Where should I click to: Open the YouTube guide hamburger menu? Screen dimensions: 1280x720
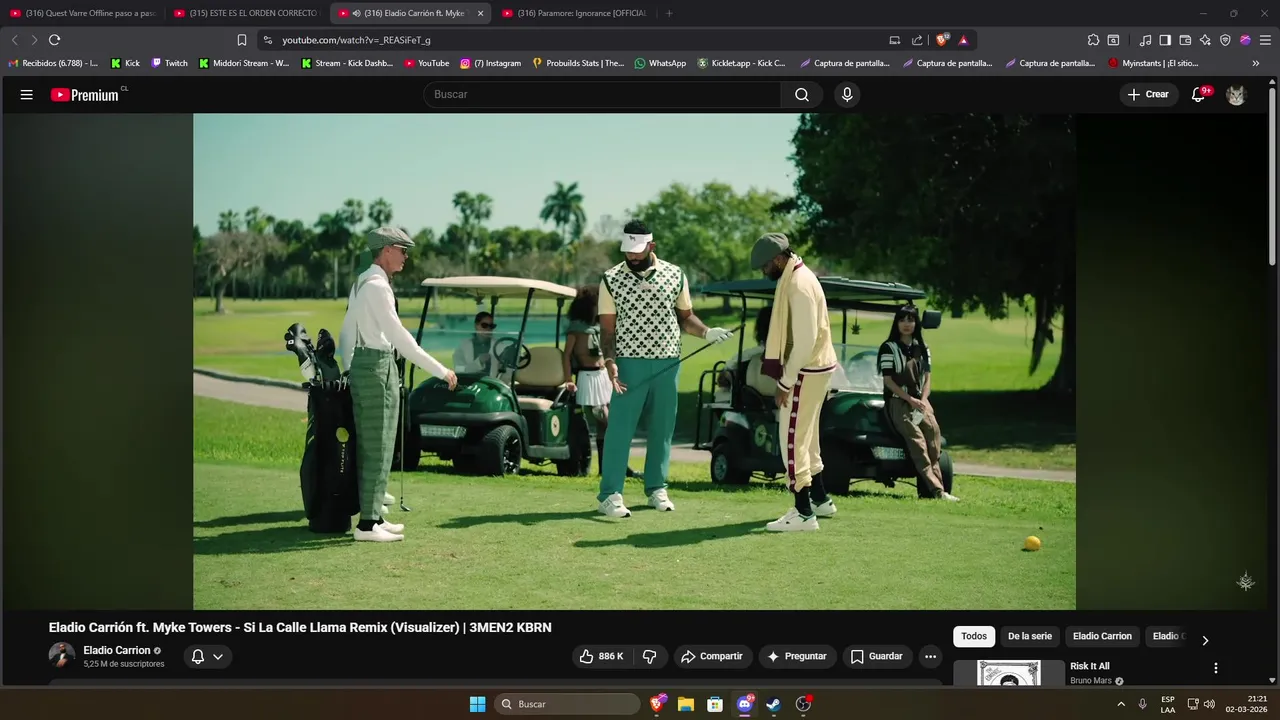point(27,94)
